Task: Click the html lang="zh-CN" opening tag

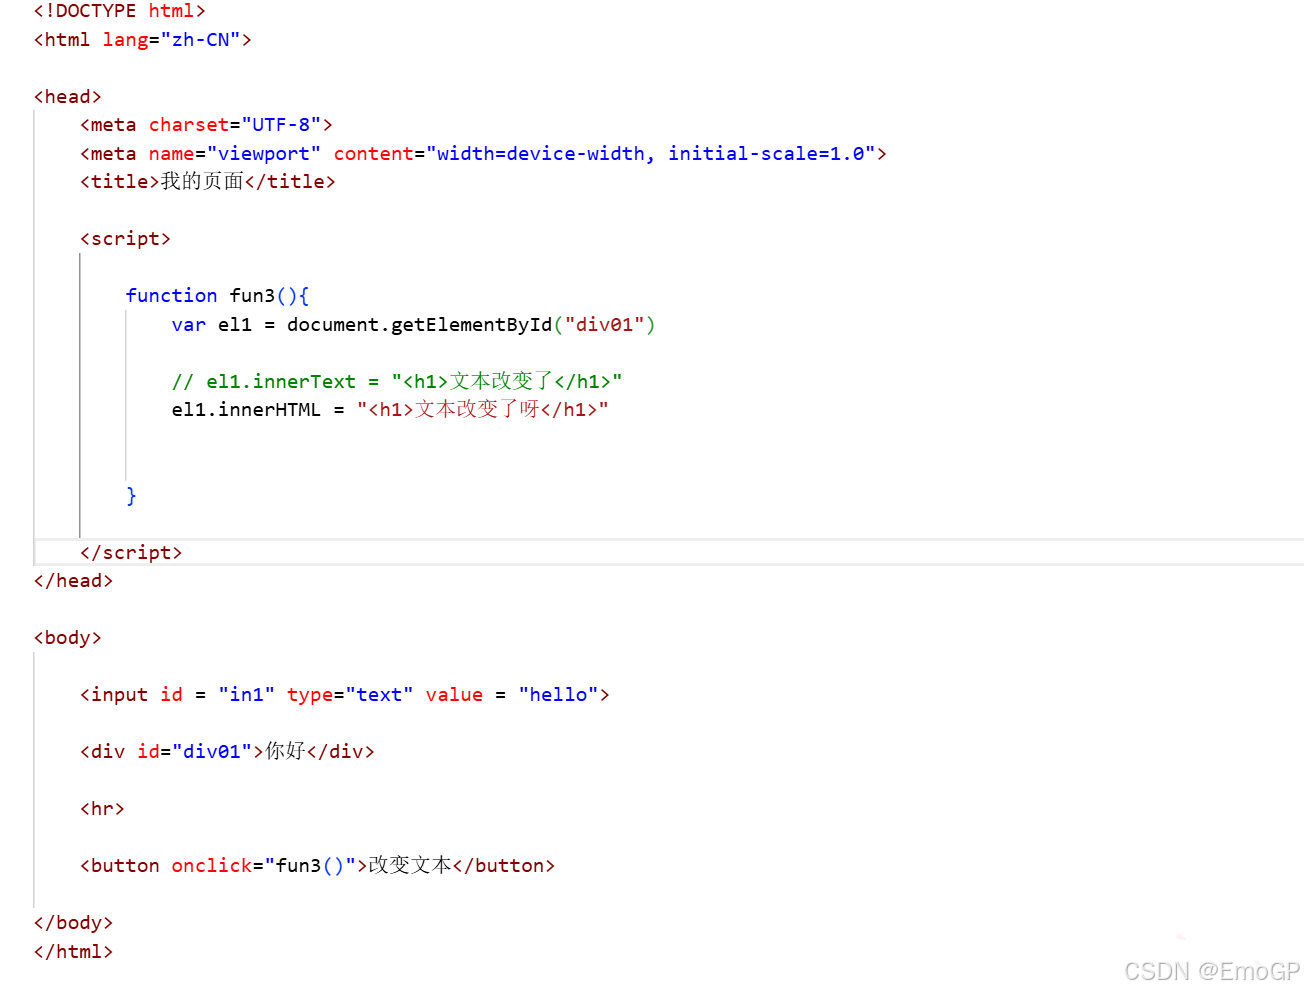Action: point(142,40)
